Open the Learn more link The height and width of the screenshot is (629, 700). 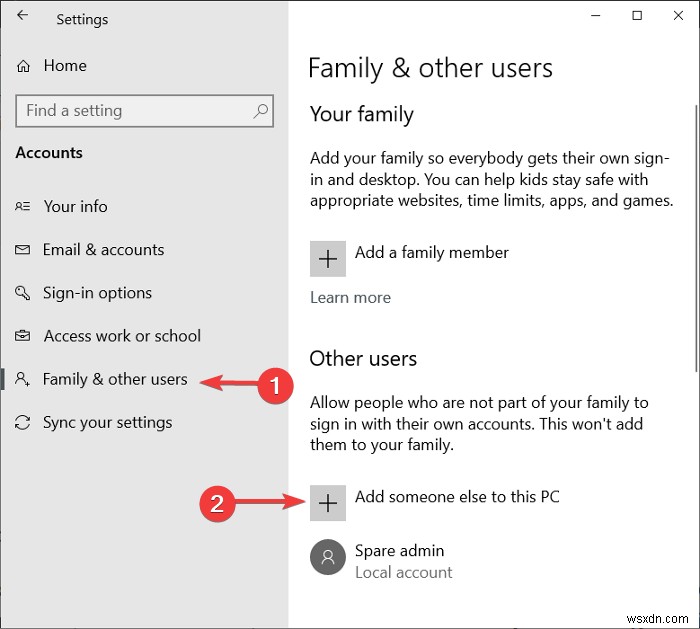coord(350,298)
